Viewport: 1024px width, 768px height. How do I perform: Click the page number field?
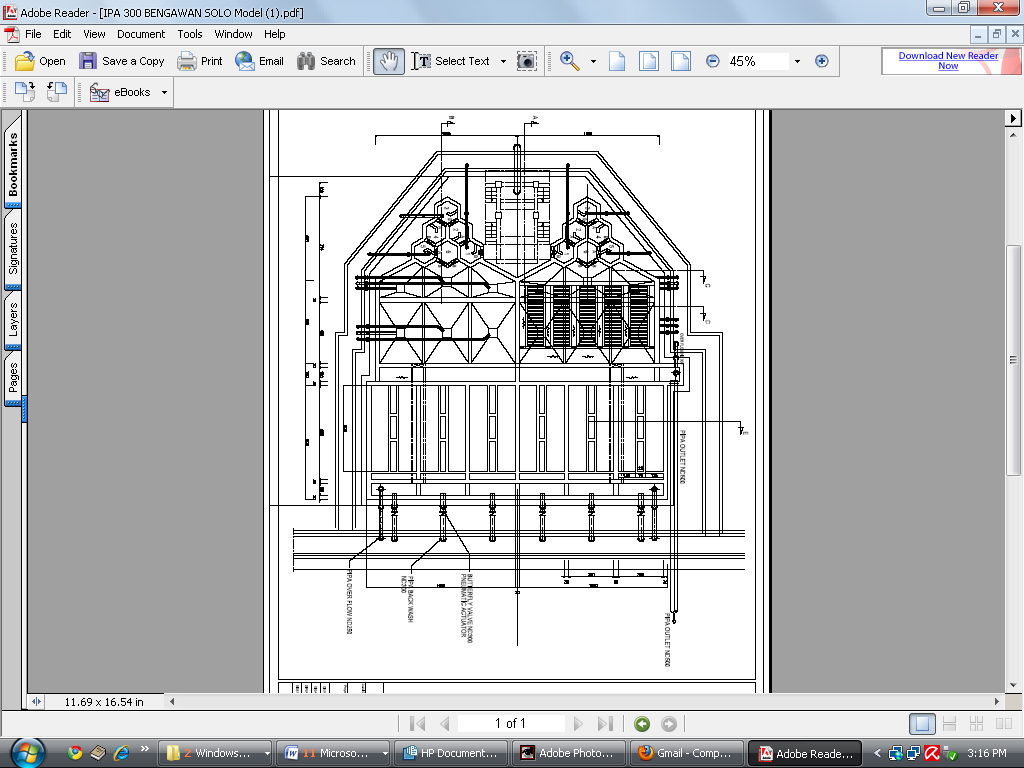click(510, 724)
